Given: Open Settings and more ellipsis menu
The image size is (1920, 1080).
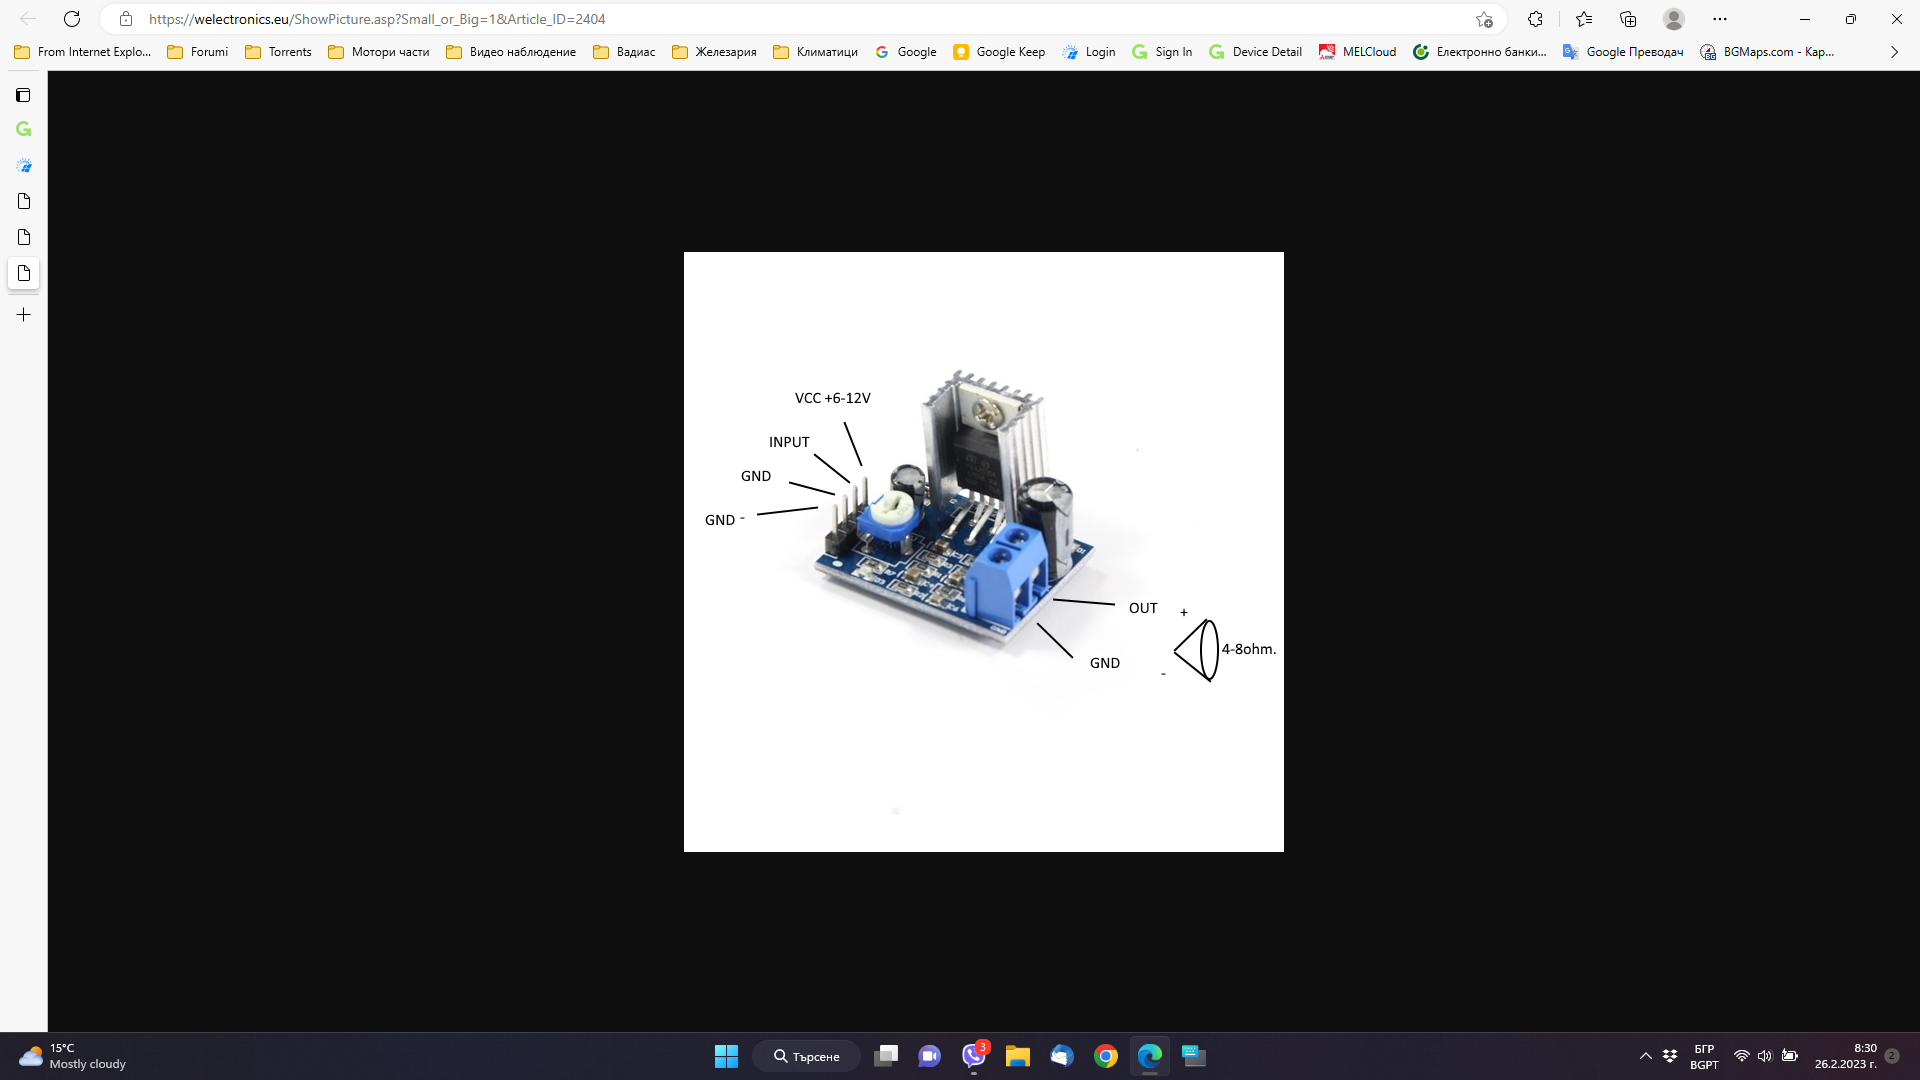Looking at the screenshot, I should tap(1720, 19).
